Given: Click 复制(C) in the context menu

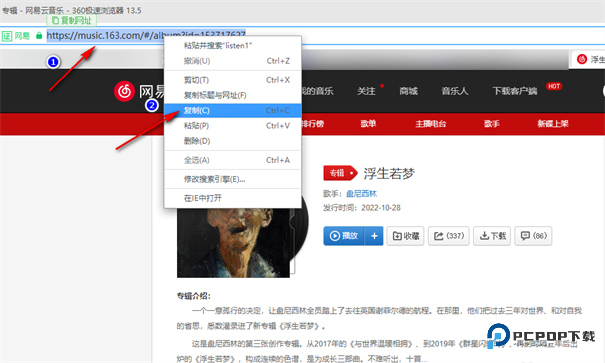Looking at the screenshot, I should click(x=233, y=110).
